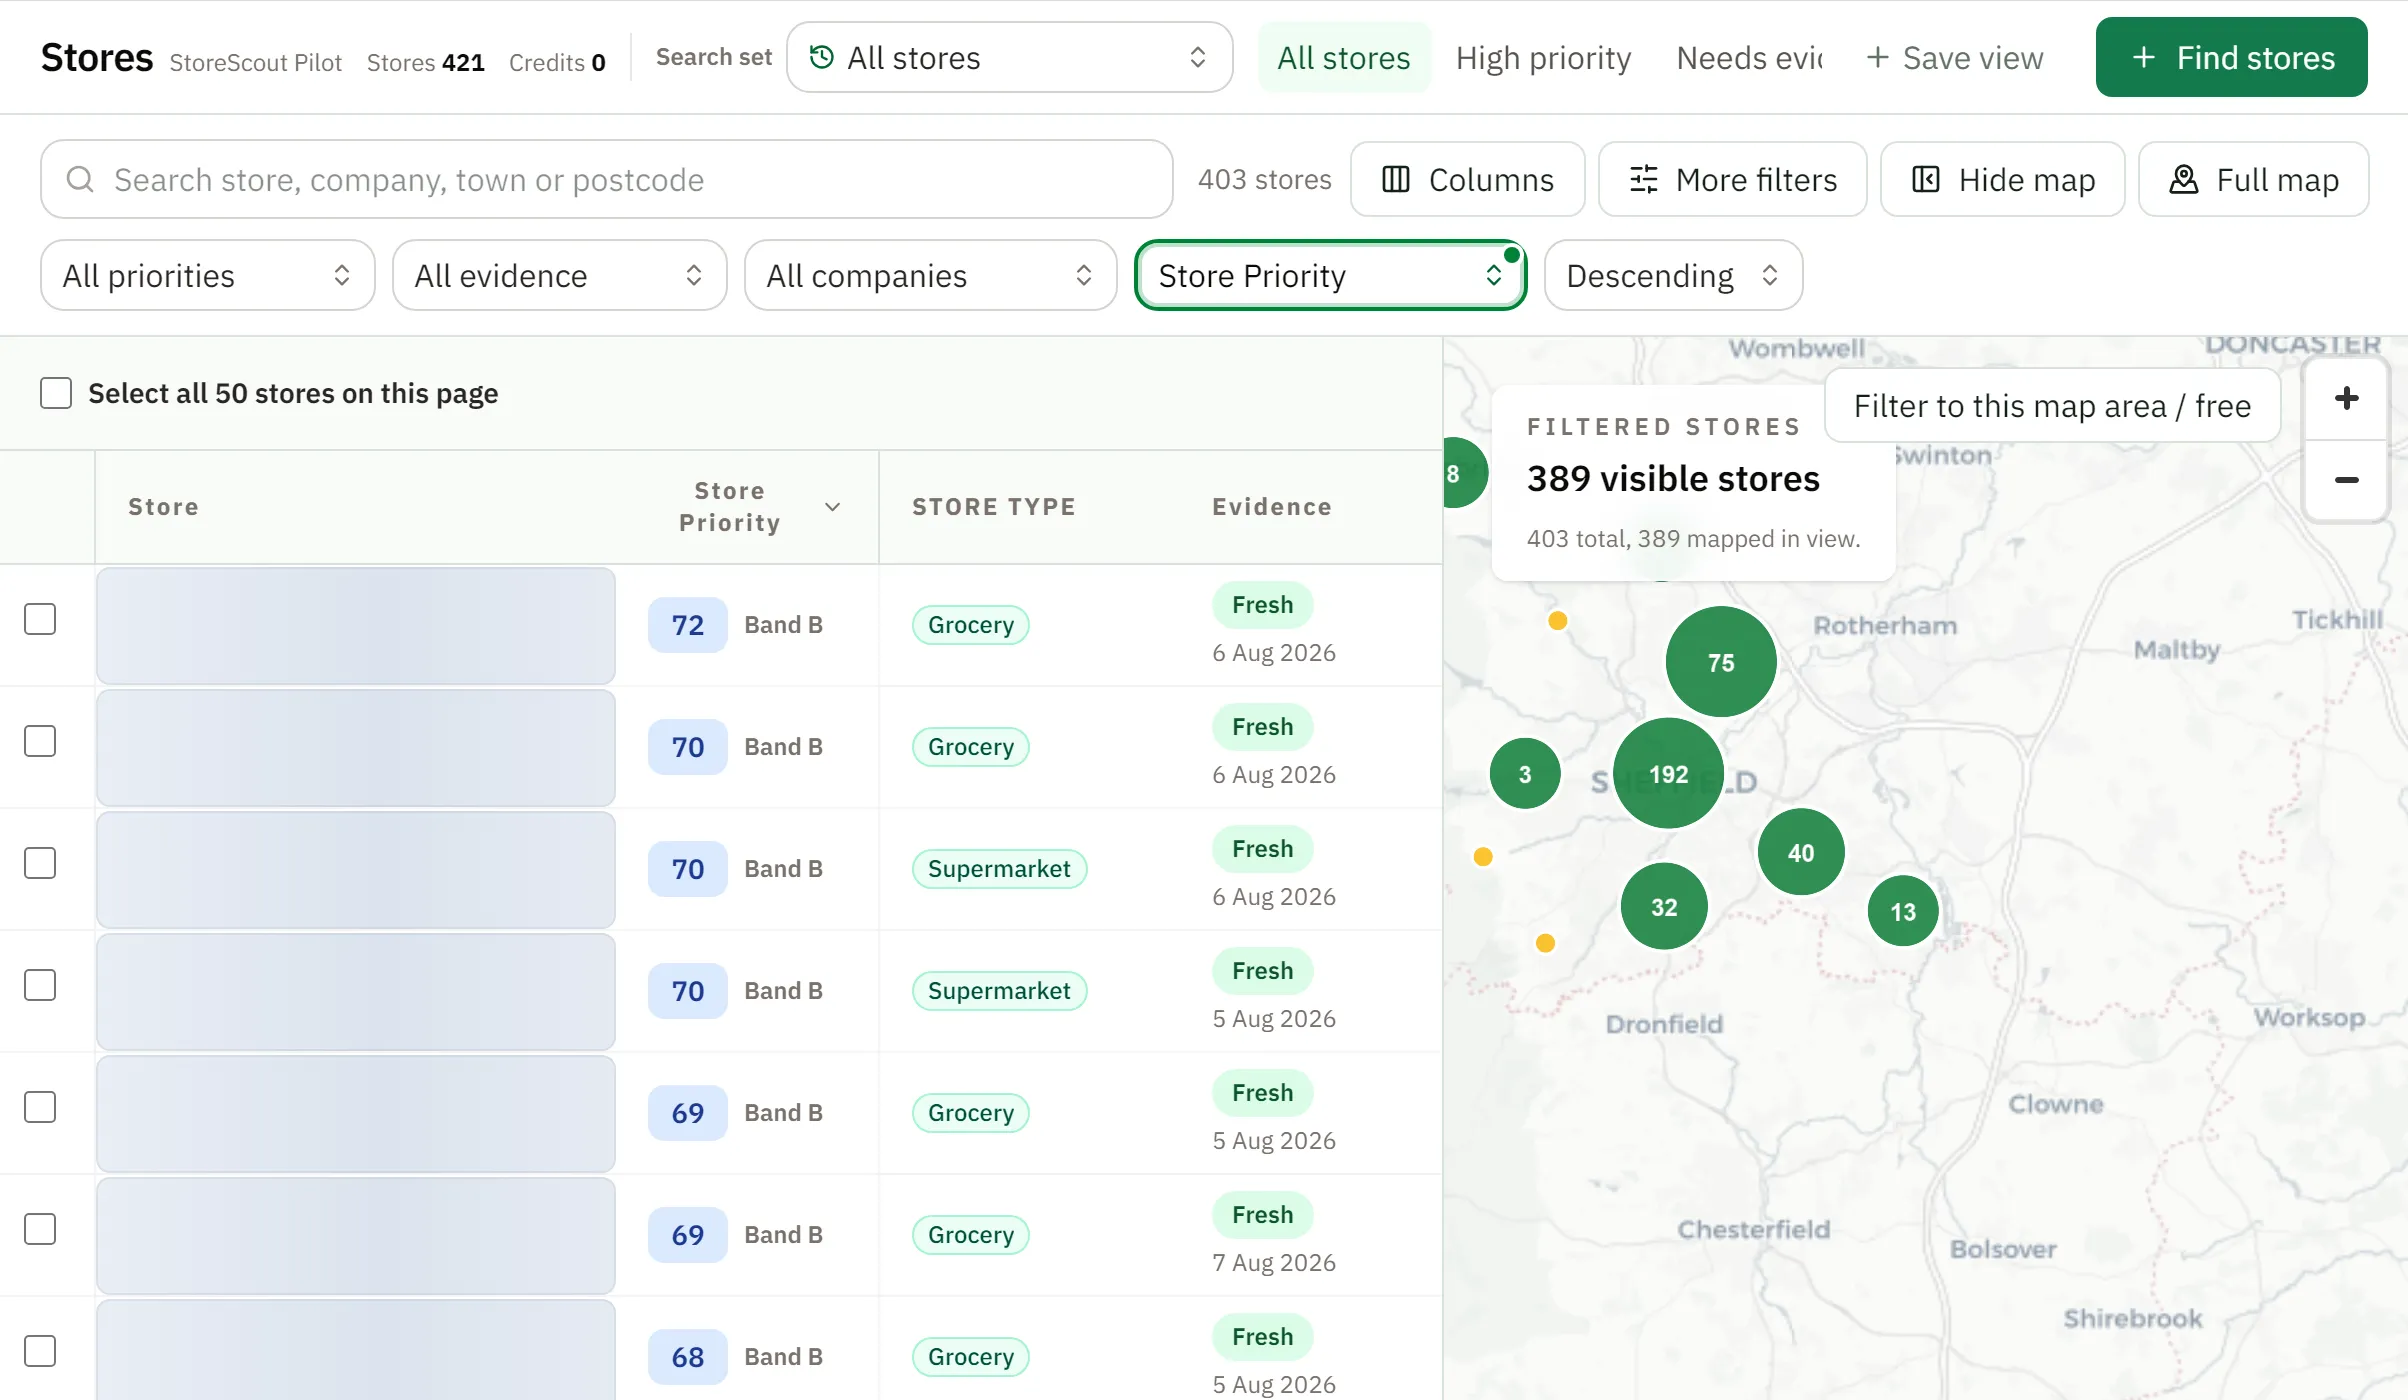Click the yellow map marker below cluster 3
The image size is (2408, 1400).
pos(1483,856)
